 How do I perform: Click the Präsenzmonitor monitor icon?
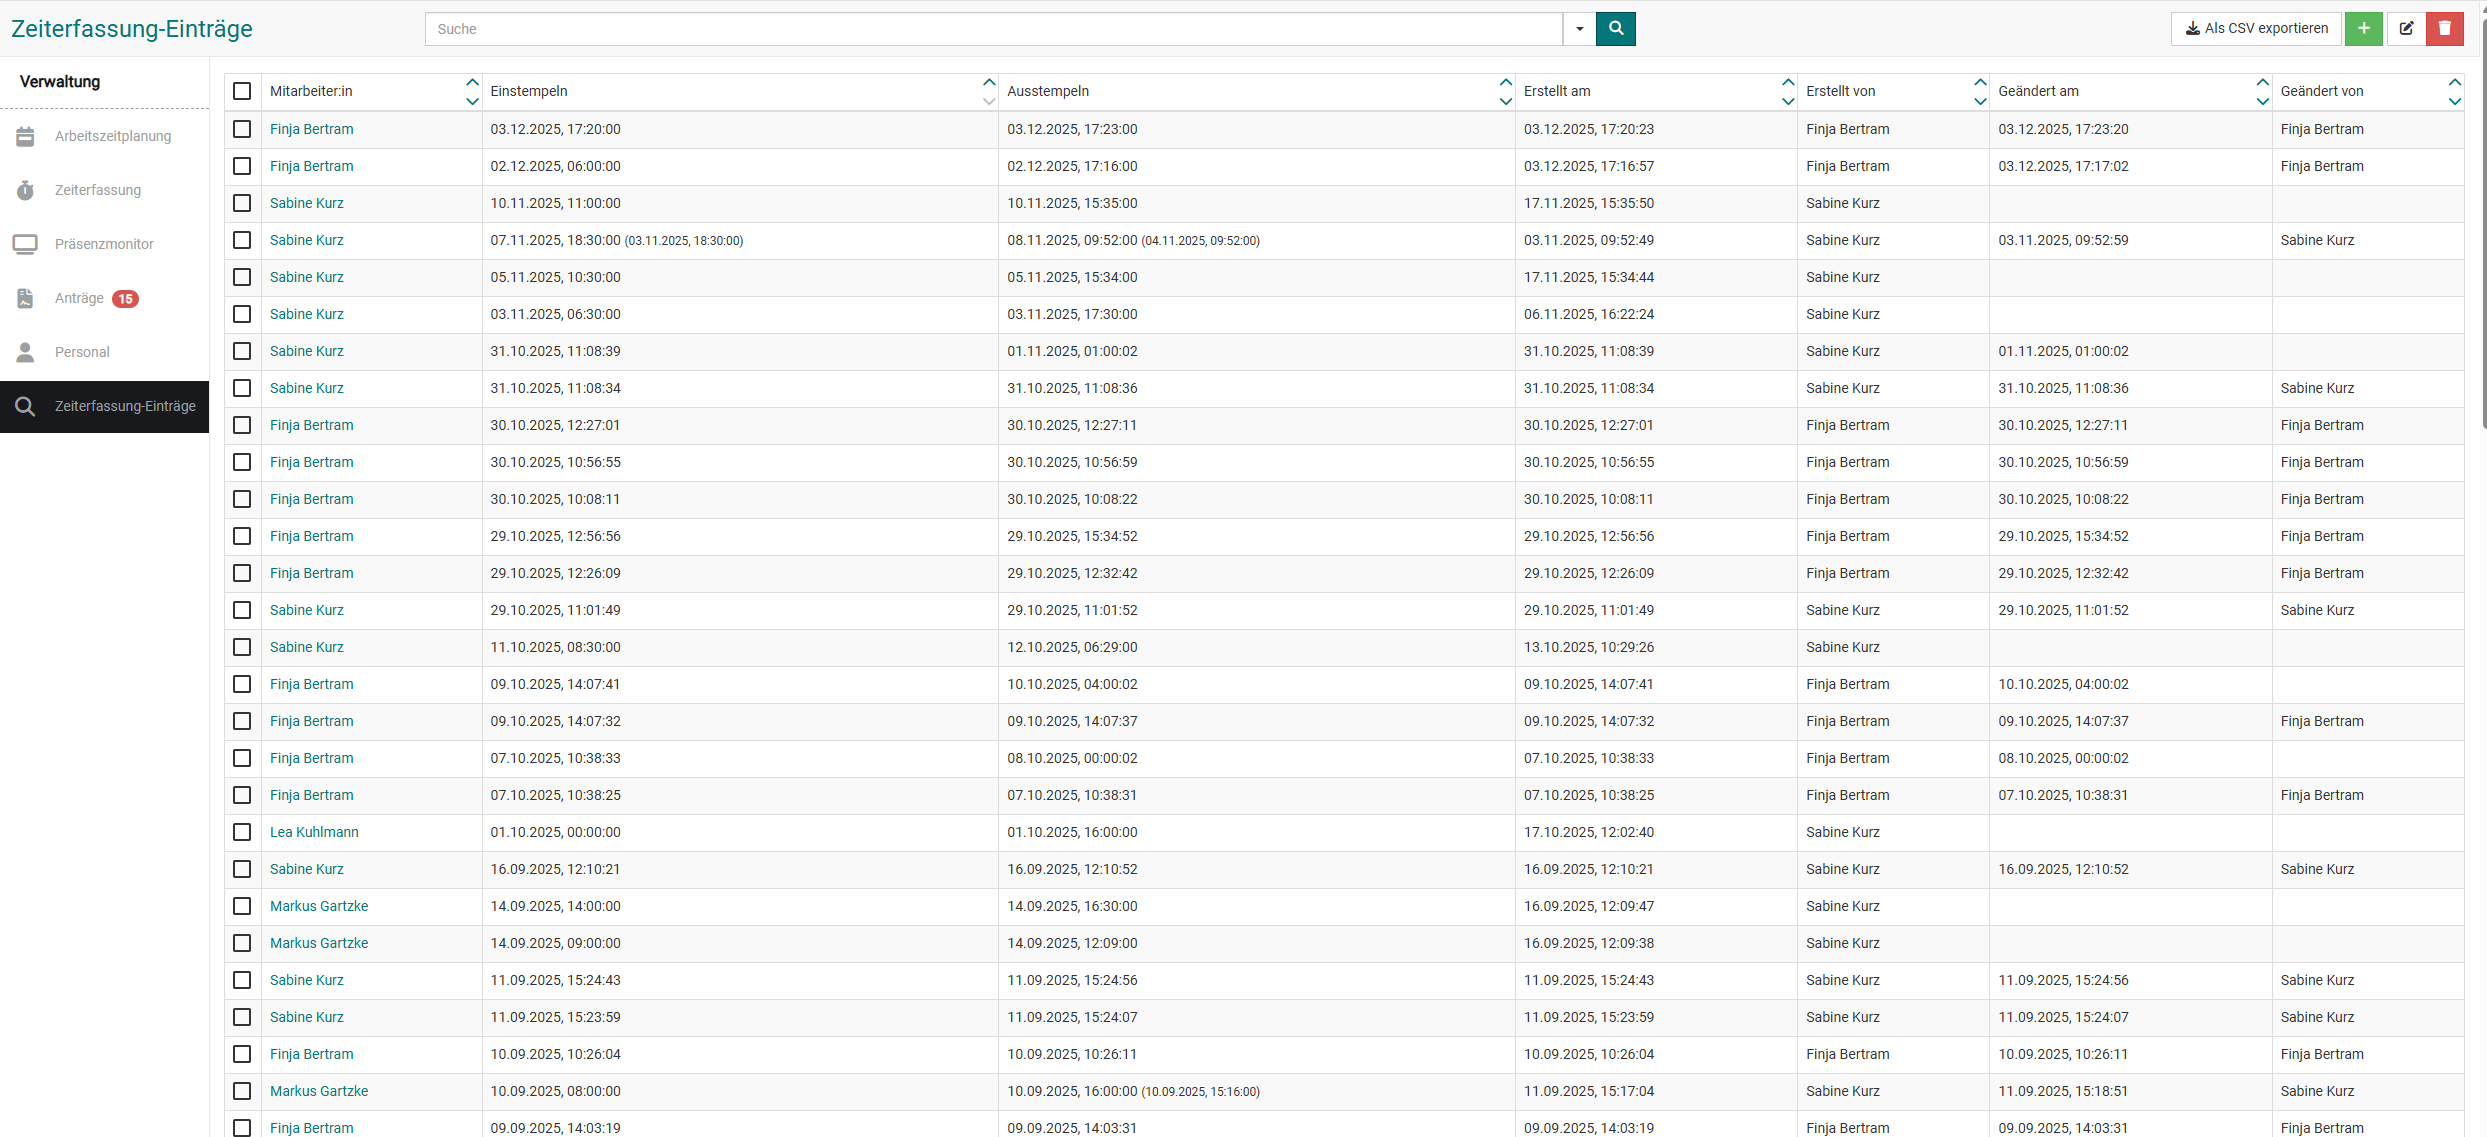point(25,244)
